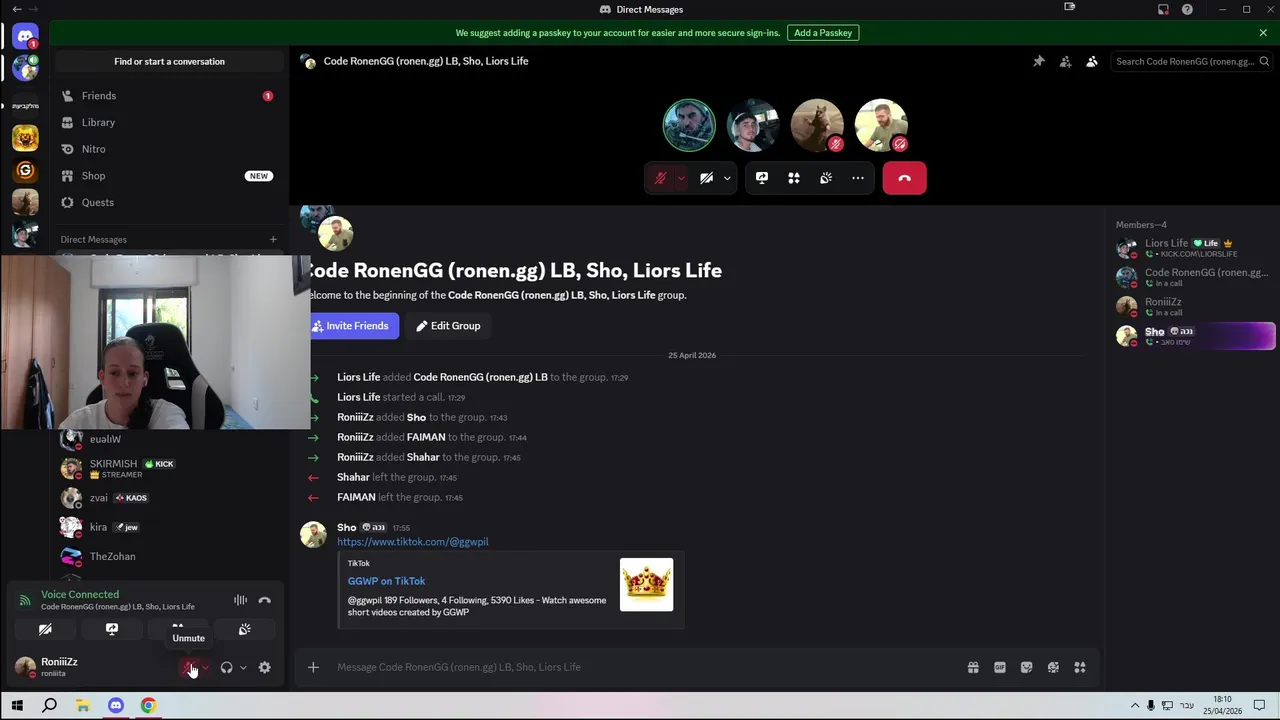Search in Code RonenGG group field

[1191, 61]
